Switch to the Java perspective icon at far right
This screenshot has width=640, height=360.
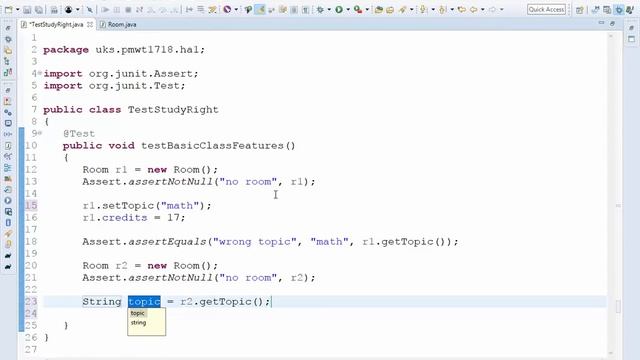click(630, 10)
